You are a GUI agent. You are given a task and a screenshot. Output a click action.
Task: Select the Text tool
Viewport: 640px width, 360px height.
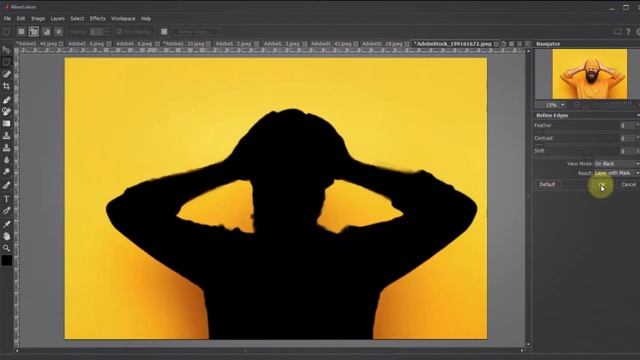[6, 199]
